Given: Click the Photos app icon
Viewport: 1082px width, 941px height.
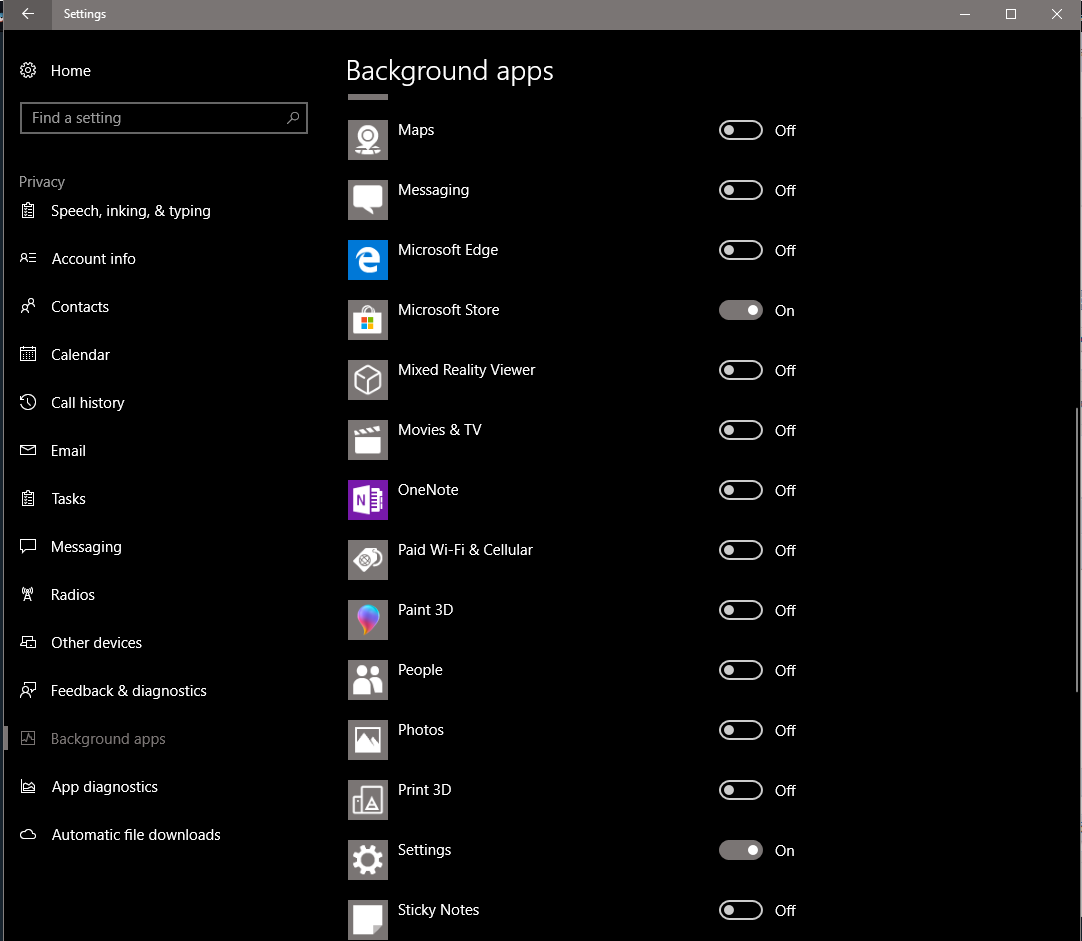Looking at the screenshot, I should tap(368, 740).
